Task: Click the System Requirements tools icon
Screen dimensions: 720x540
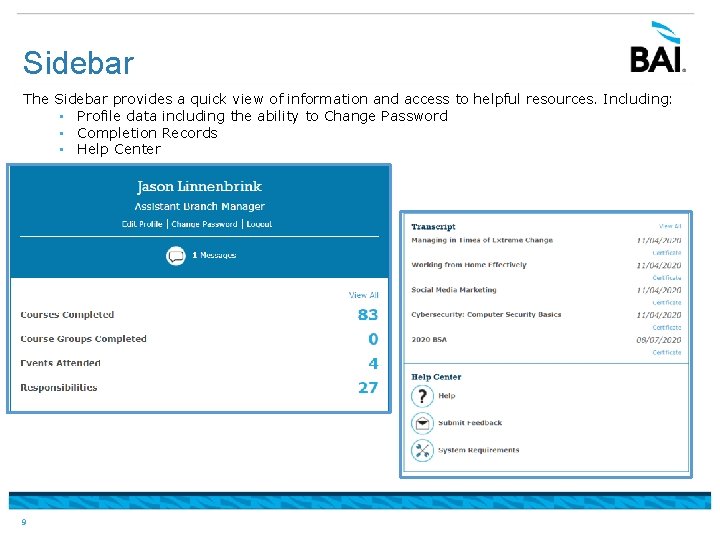Action: (422, 450)
